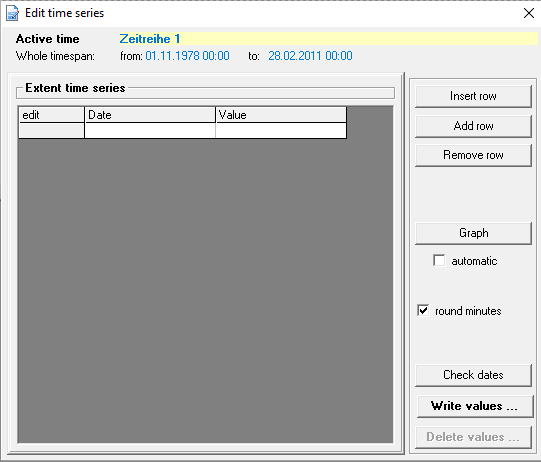The width and height of the screenshot is (541, 462).
Task: Click the Check dates button
Action: point(473,375)
